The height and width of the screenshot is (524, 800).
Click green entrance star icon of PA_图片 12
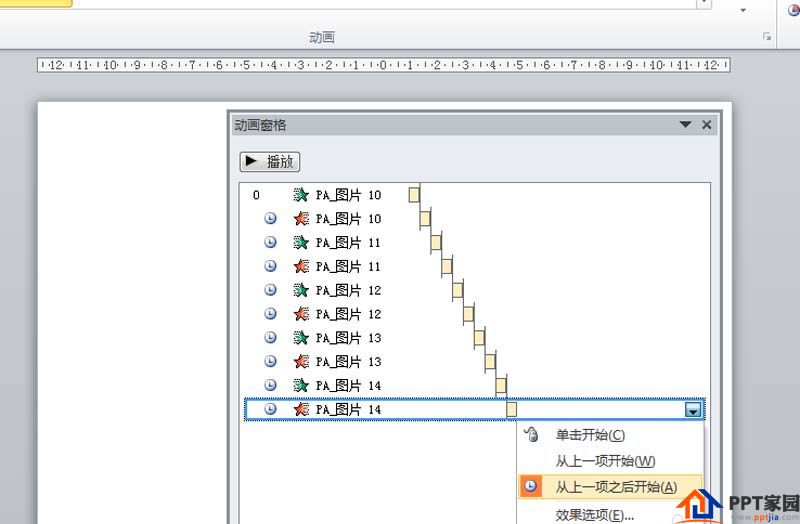[301, 290]
